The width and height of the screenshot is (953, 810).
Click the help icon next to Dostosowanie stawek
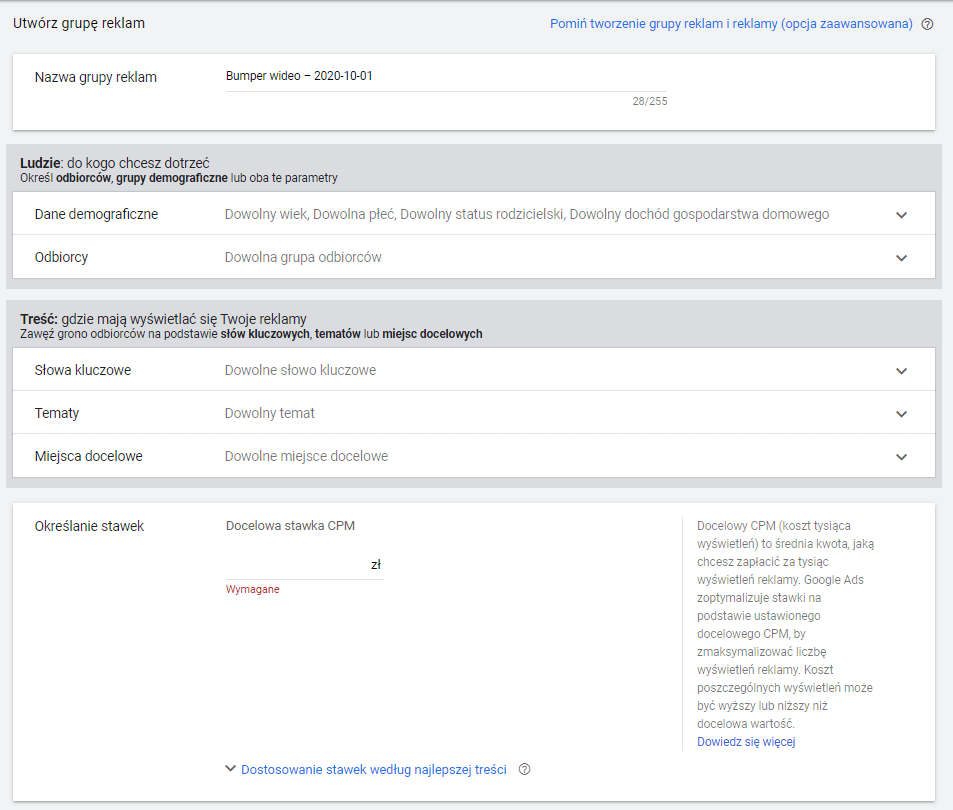point(525,770)
